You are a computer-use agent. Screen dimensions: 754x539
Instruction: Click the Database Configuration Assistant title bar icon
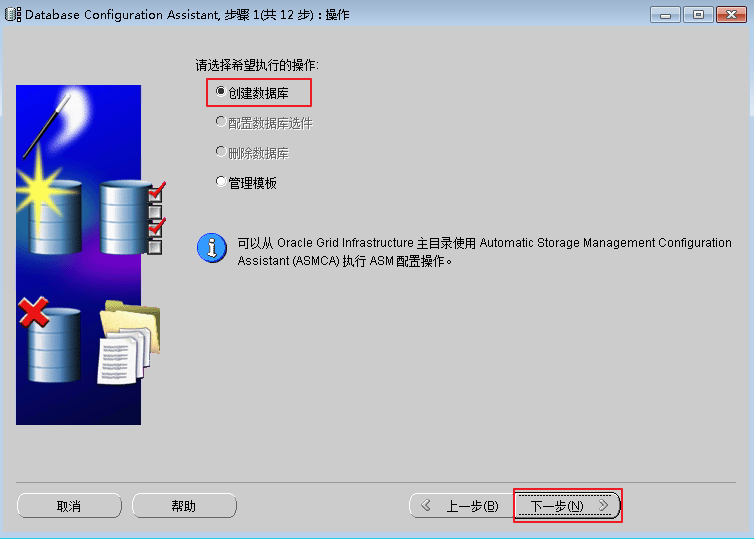(x=13, y=14)
